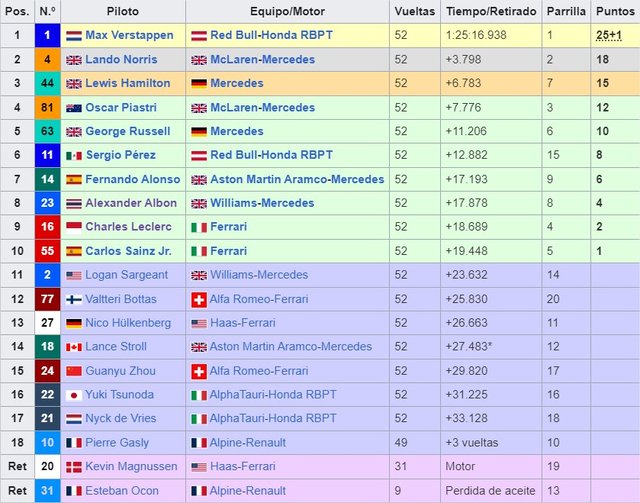
Task: Open the Ferrari link in Sainz's row
Action: (229, 251)
